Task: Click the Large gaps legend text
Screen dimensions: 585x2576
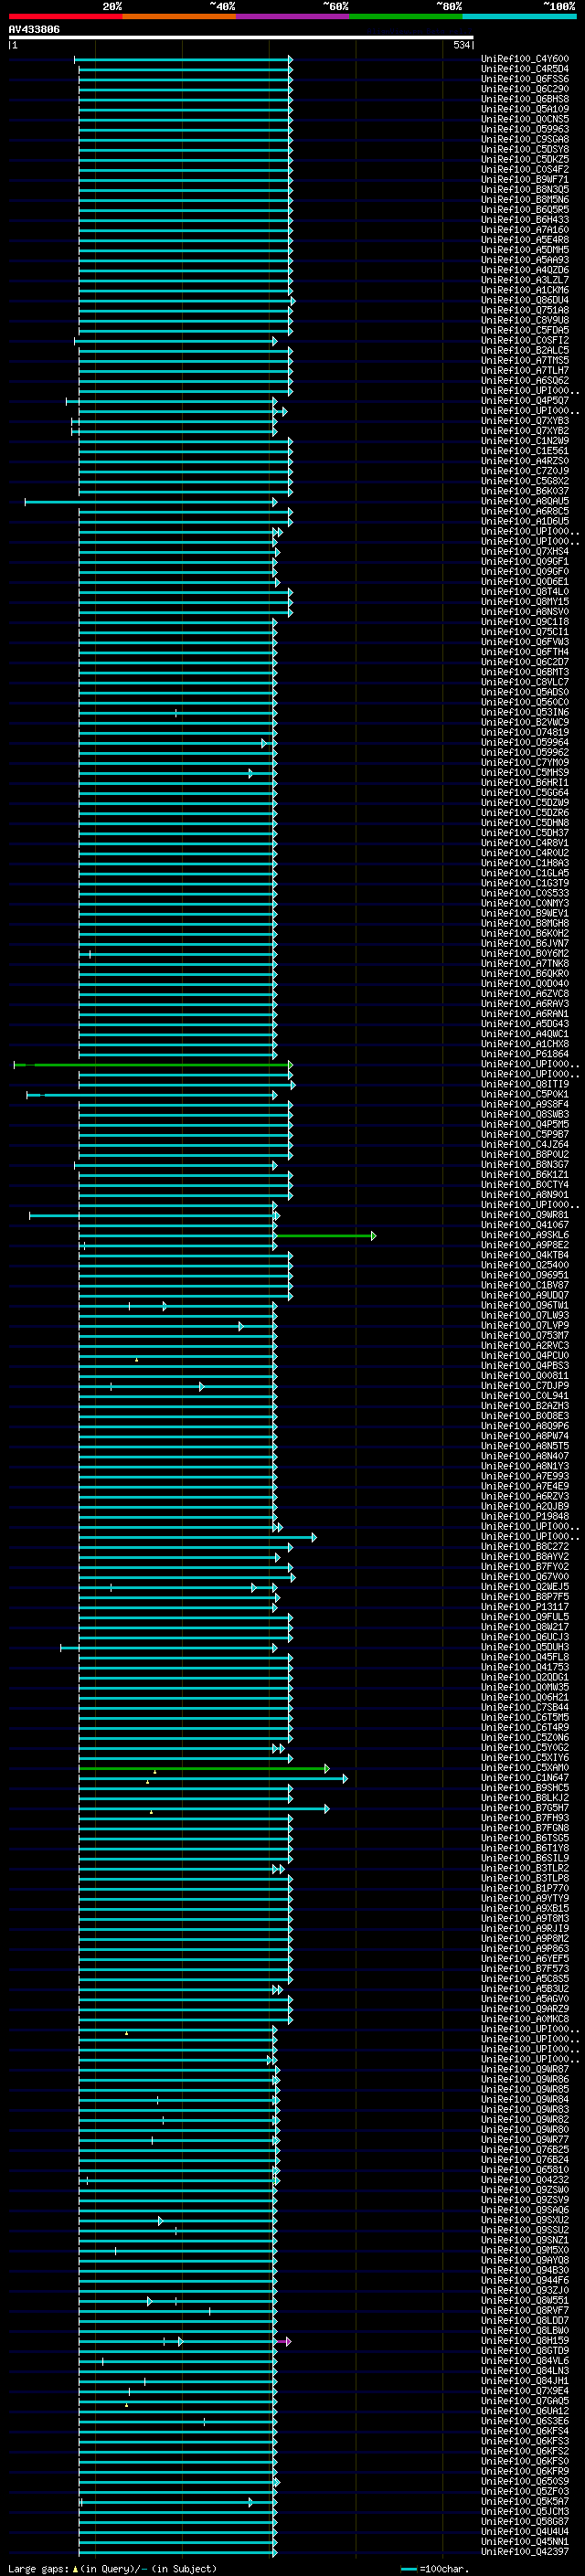Action: (112, 2569)
